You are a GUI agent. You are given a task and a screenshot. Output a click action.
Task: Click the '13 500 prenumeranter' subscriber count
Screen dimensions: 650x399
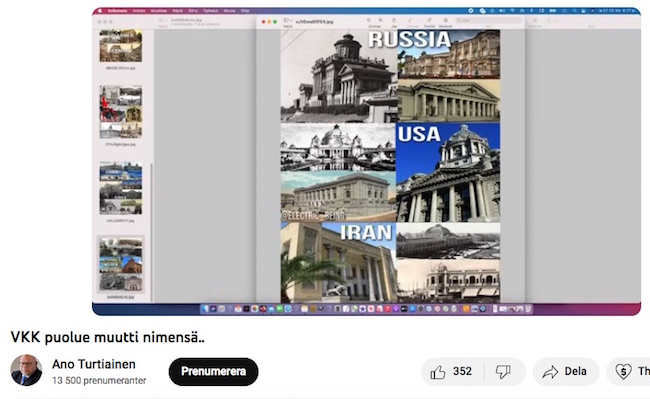pyautogui.click(x=99, y=380)
